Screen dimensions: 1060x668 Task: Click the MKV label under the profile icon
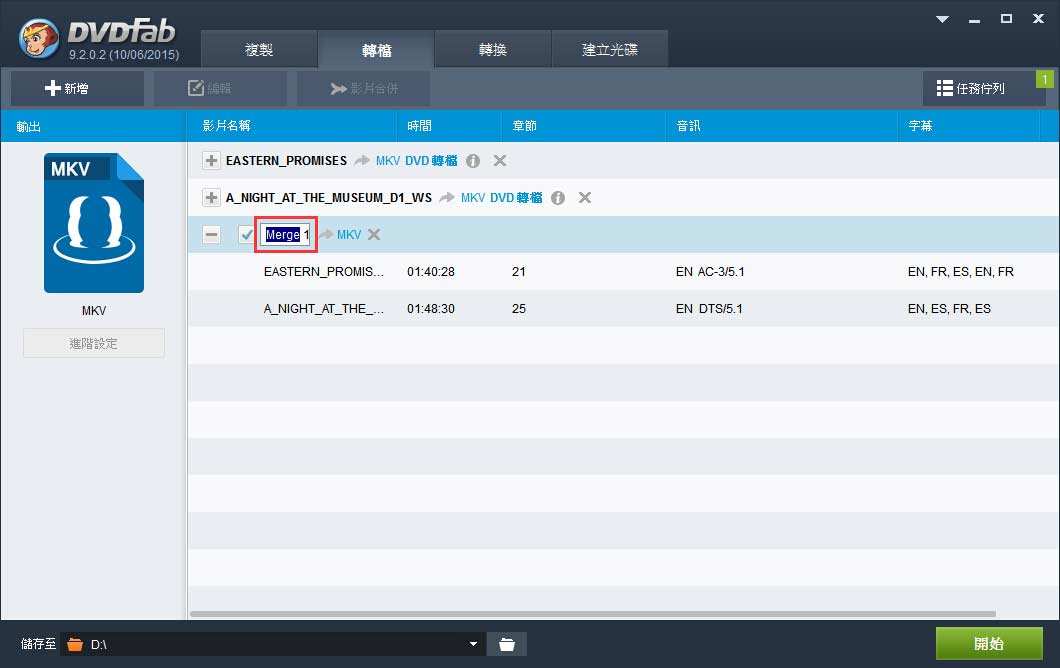click(94, 311)
